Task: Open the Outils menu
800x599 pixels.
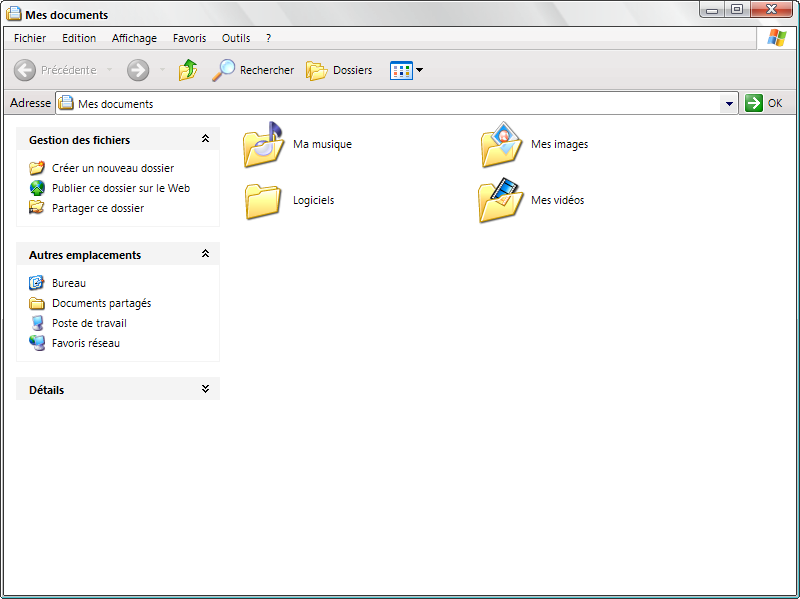Action: coord(236,38)
